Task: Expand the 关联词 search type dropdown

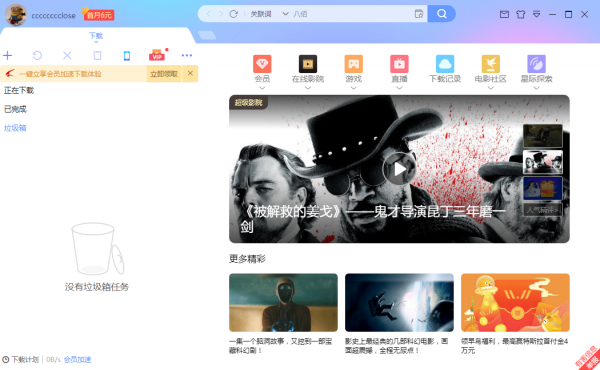Action: tap(285, 14)
